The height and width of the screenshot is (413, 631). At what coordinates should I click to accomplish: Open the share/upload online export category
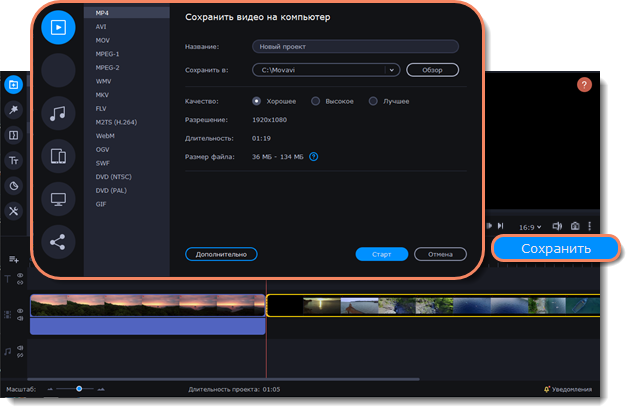(58, 242)
